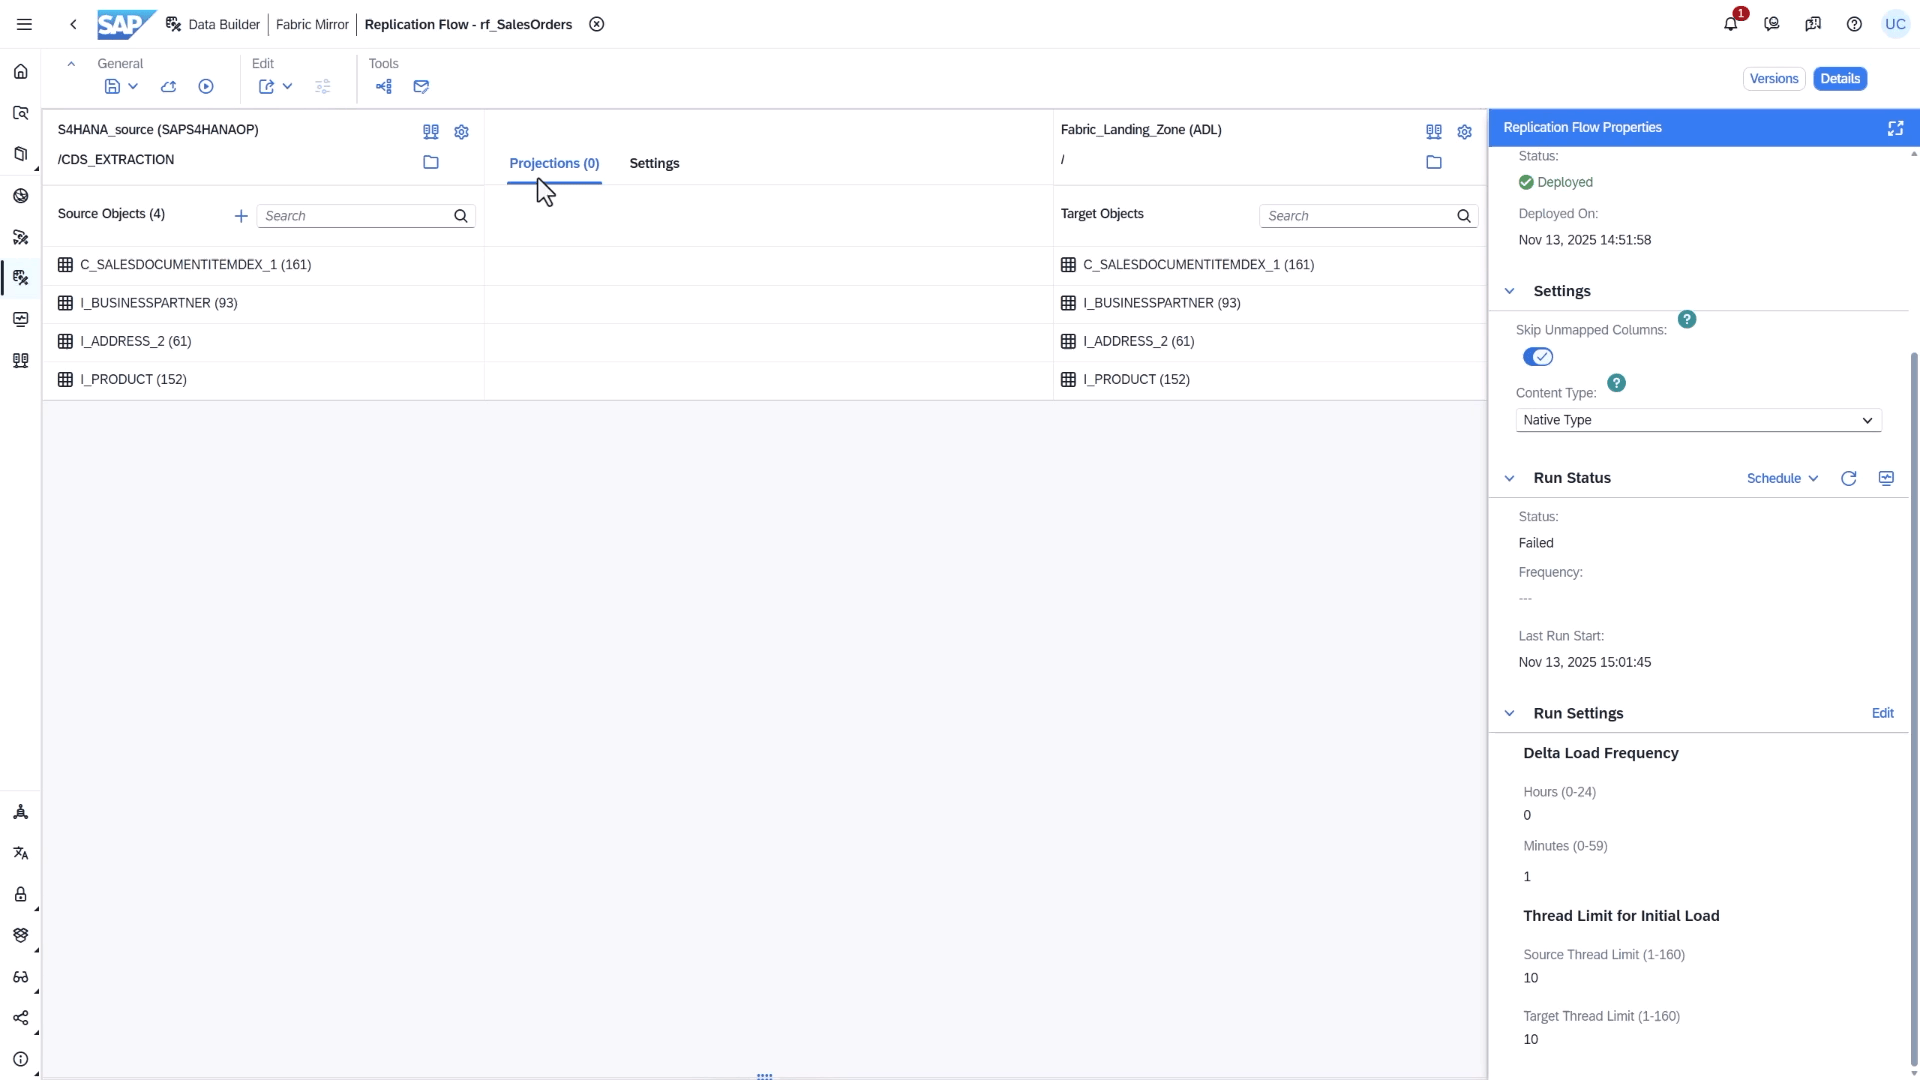
Task: Click the Skip Unmapped Columns help badge
Action: (1688, 318)
